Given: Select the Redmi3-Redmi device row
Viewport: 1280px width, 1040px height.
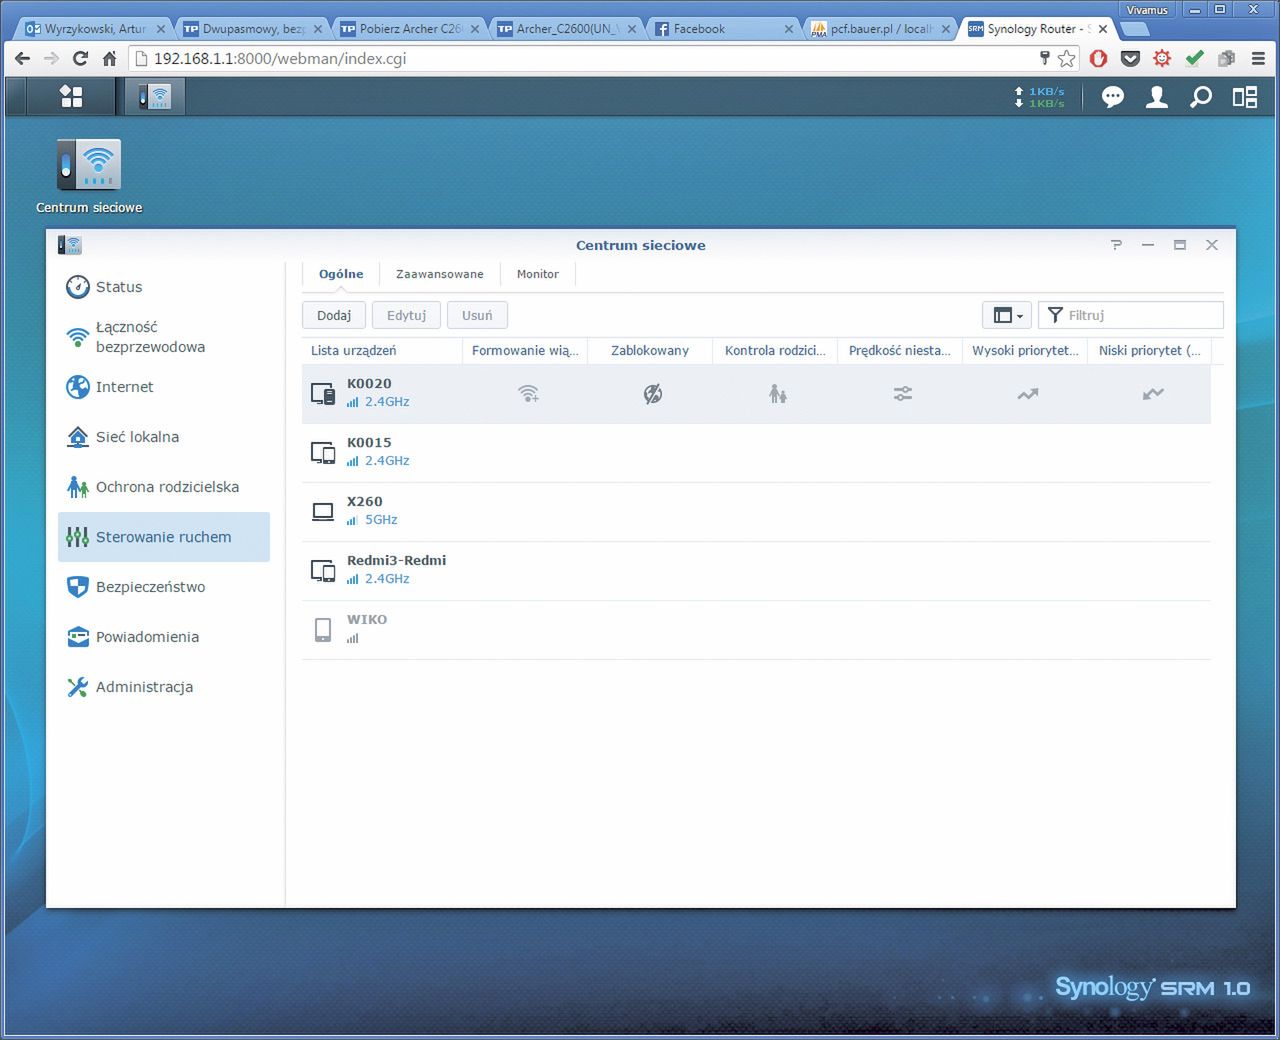Looking at the screenshot, I should pos(756,571).
